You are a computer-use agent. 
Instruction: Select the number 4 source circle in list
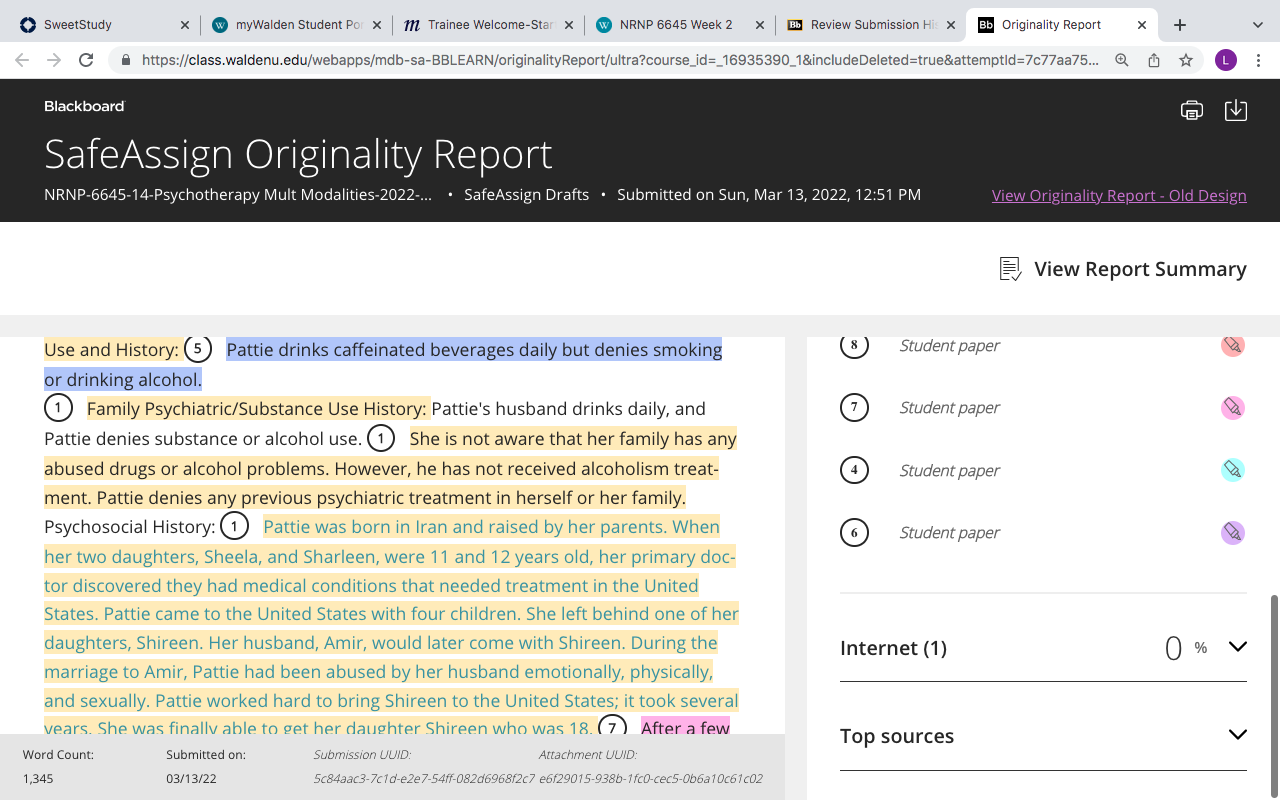coord(854,470)
